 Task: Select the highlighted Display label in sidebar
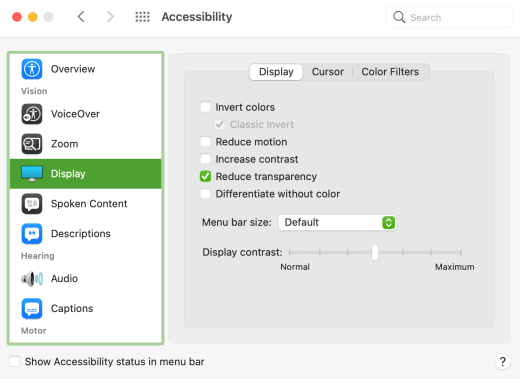[x=68, y=174]
